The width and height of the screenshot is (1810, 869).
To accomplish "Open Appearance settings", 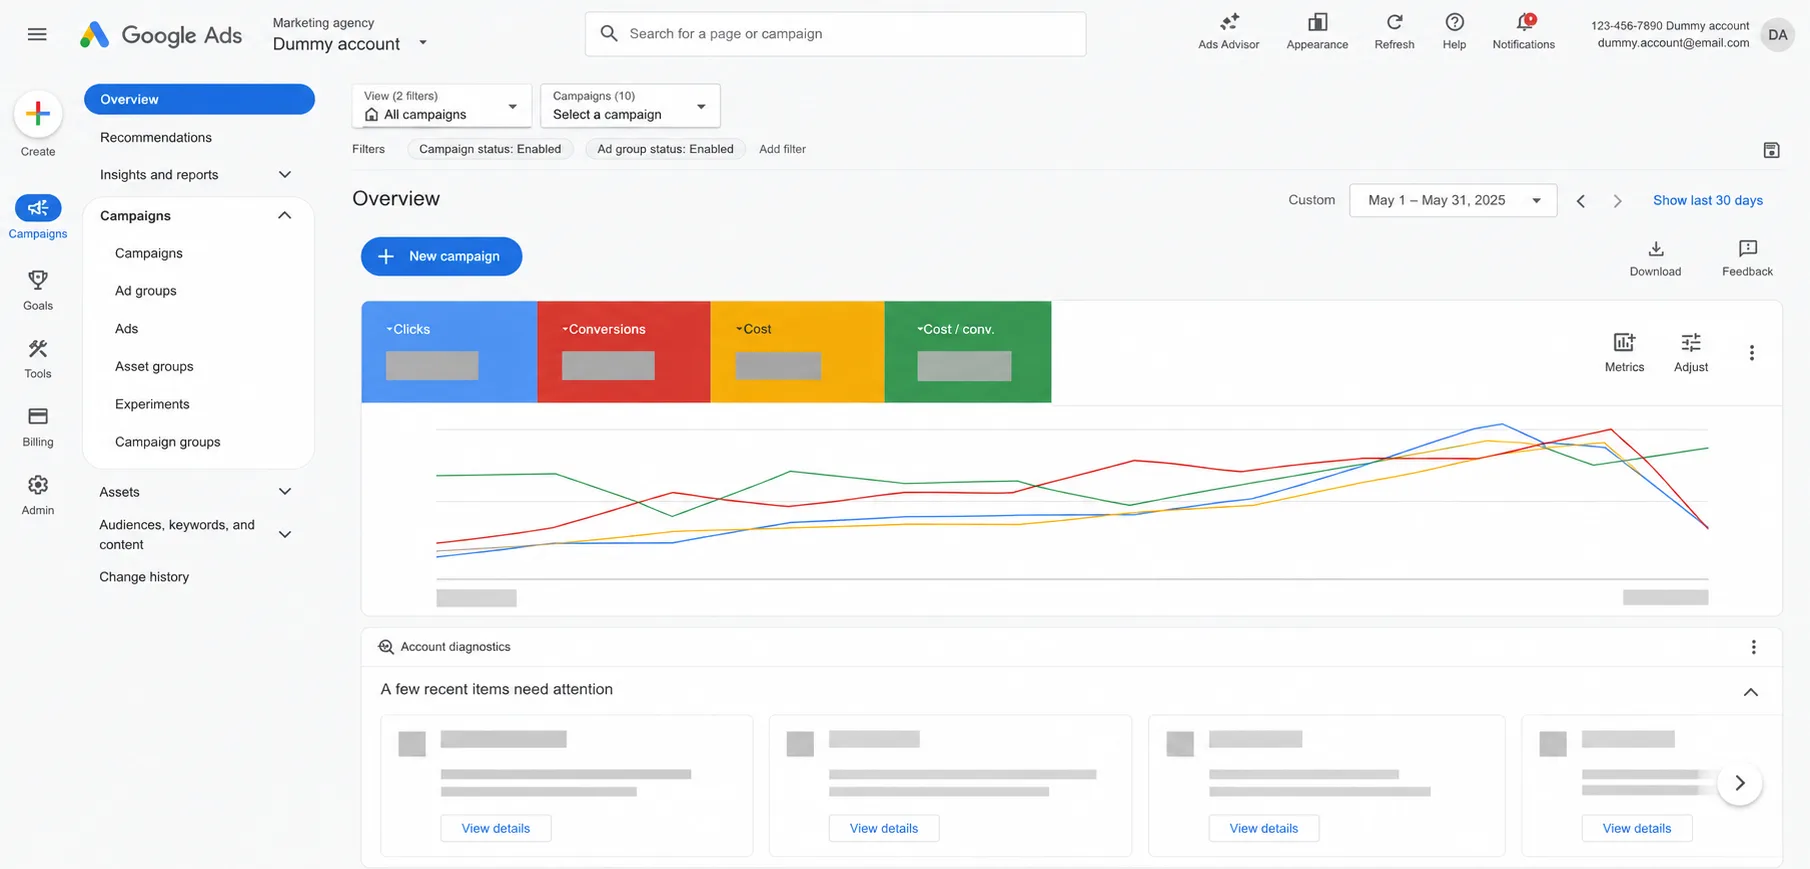I will 1317,32.
